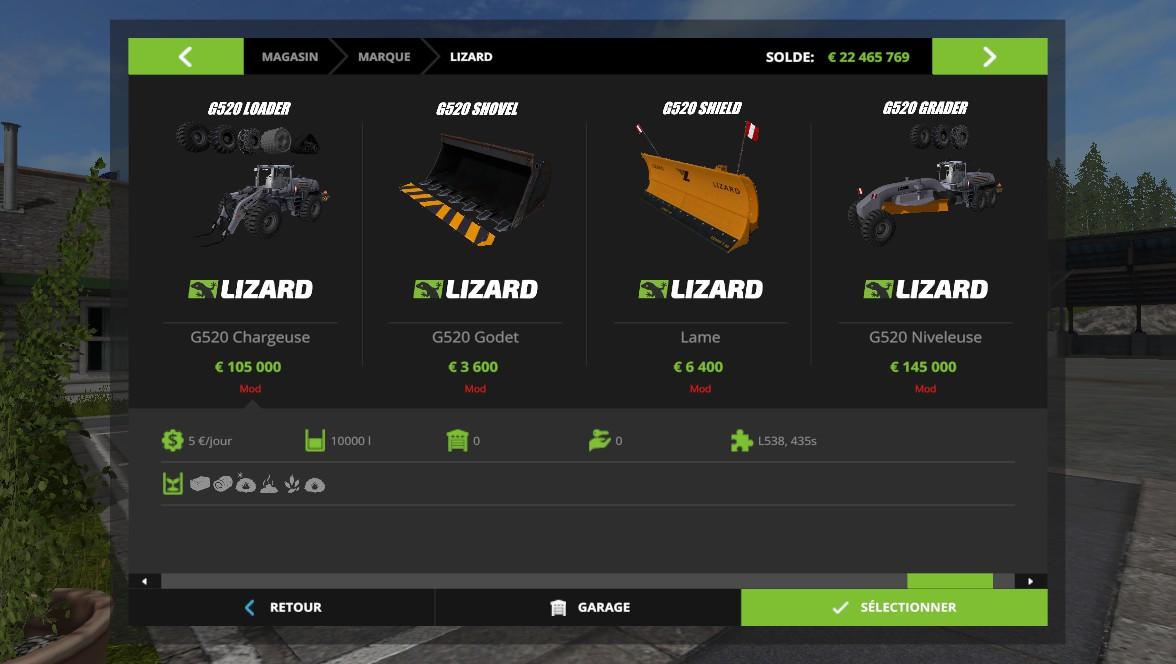The height and width of the screenshot is (664, 1176).
Task: Go to previous page with left chevron
Action: point(186,56)
